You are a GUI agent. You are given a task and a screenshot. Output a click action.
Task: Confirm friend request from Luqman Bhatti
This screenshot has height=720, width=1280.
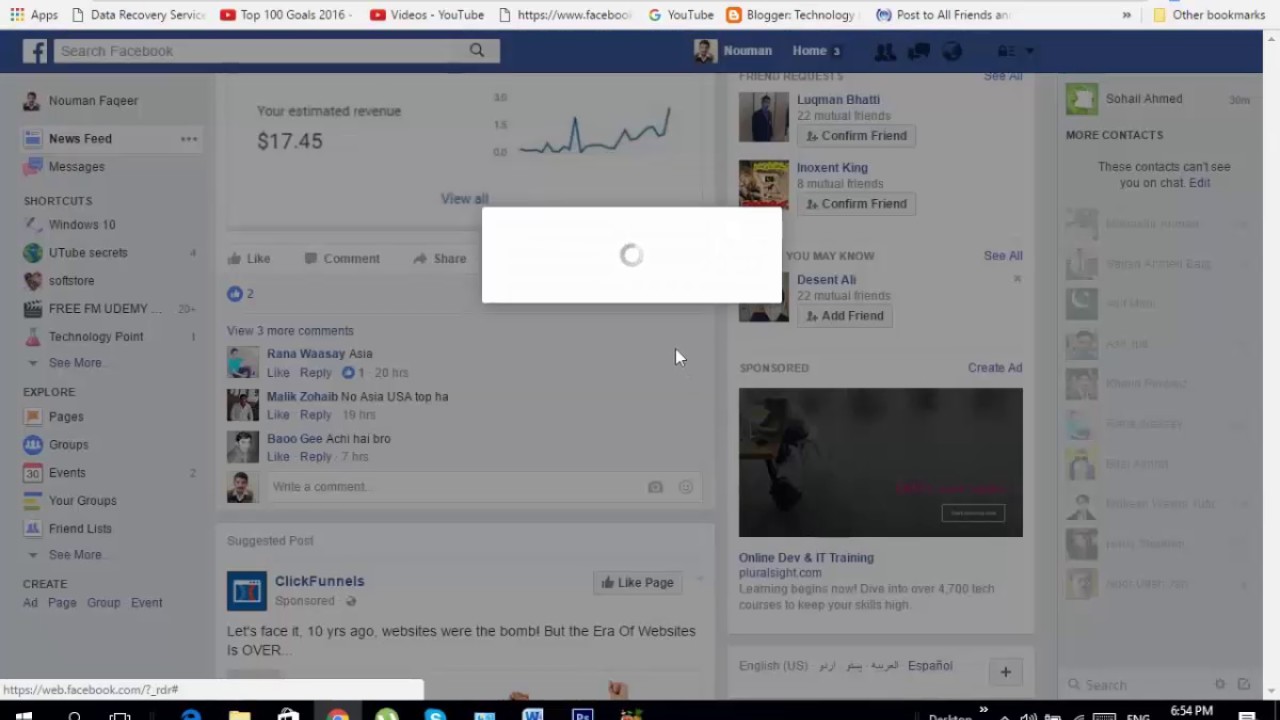click(856, 136)
